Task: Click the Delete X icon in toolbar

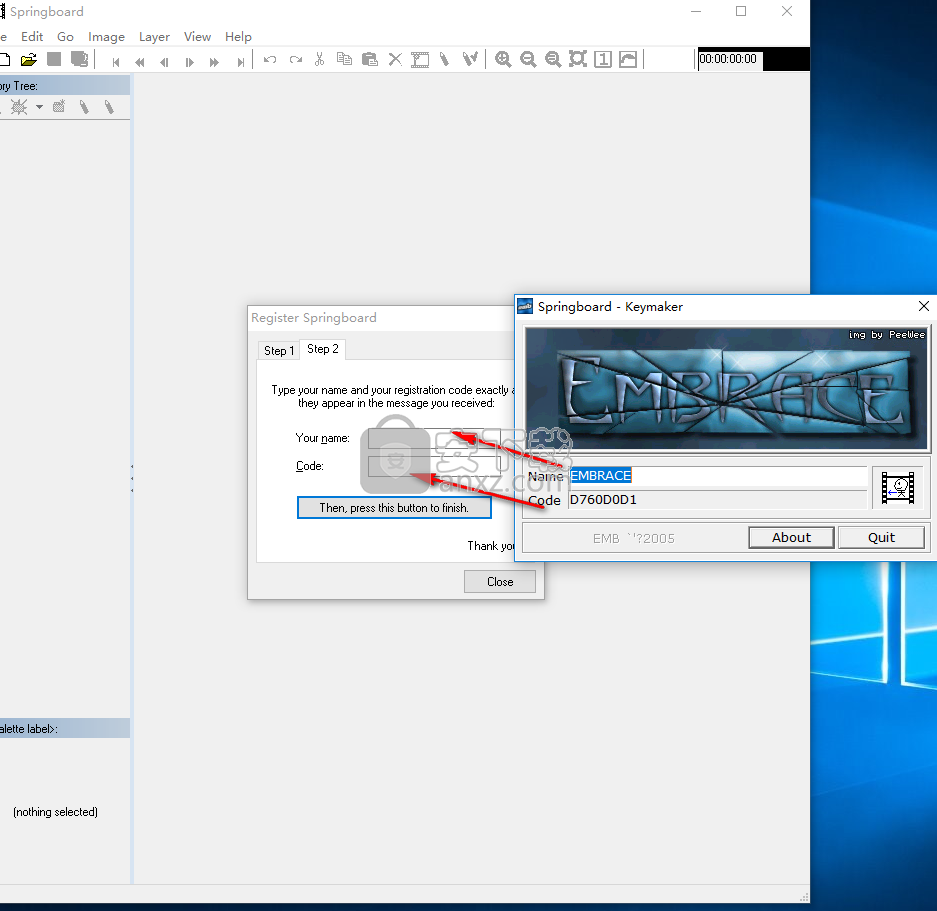Action: (395, 59)
